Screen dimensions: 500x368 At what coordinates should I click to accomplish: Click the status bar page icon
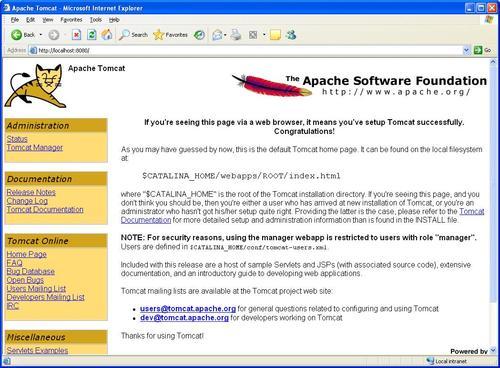click(x=7, y=361)
